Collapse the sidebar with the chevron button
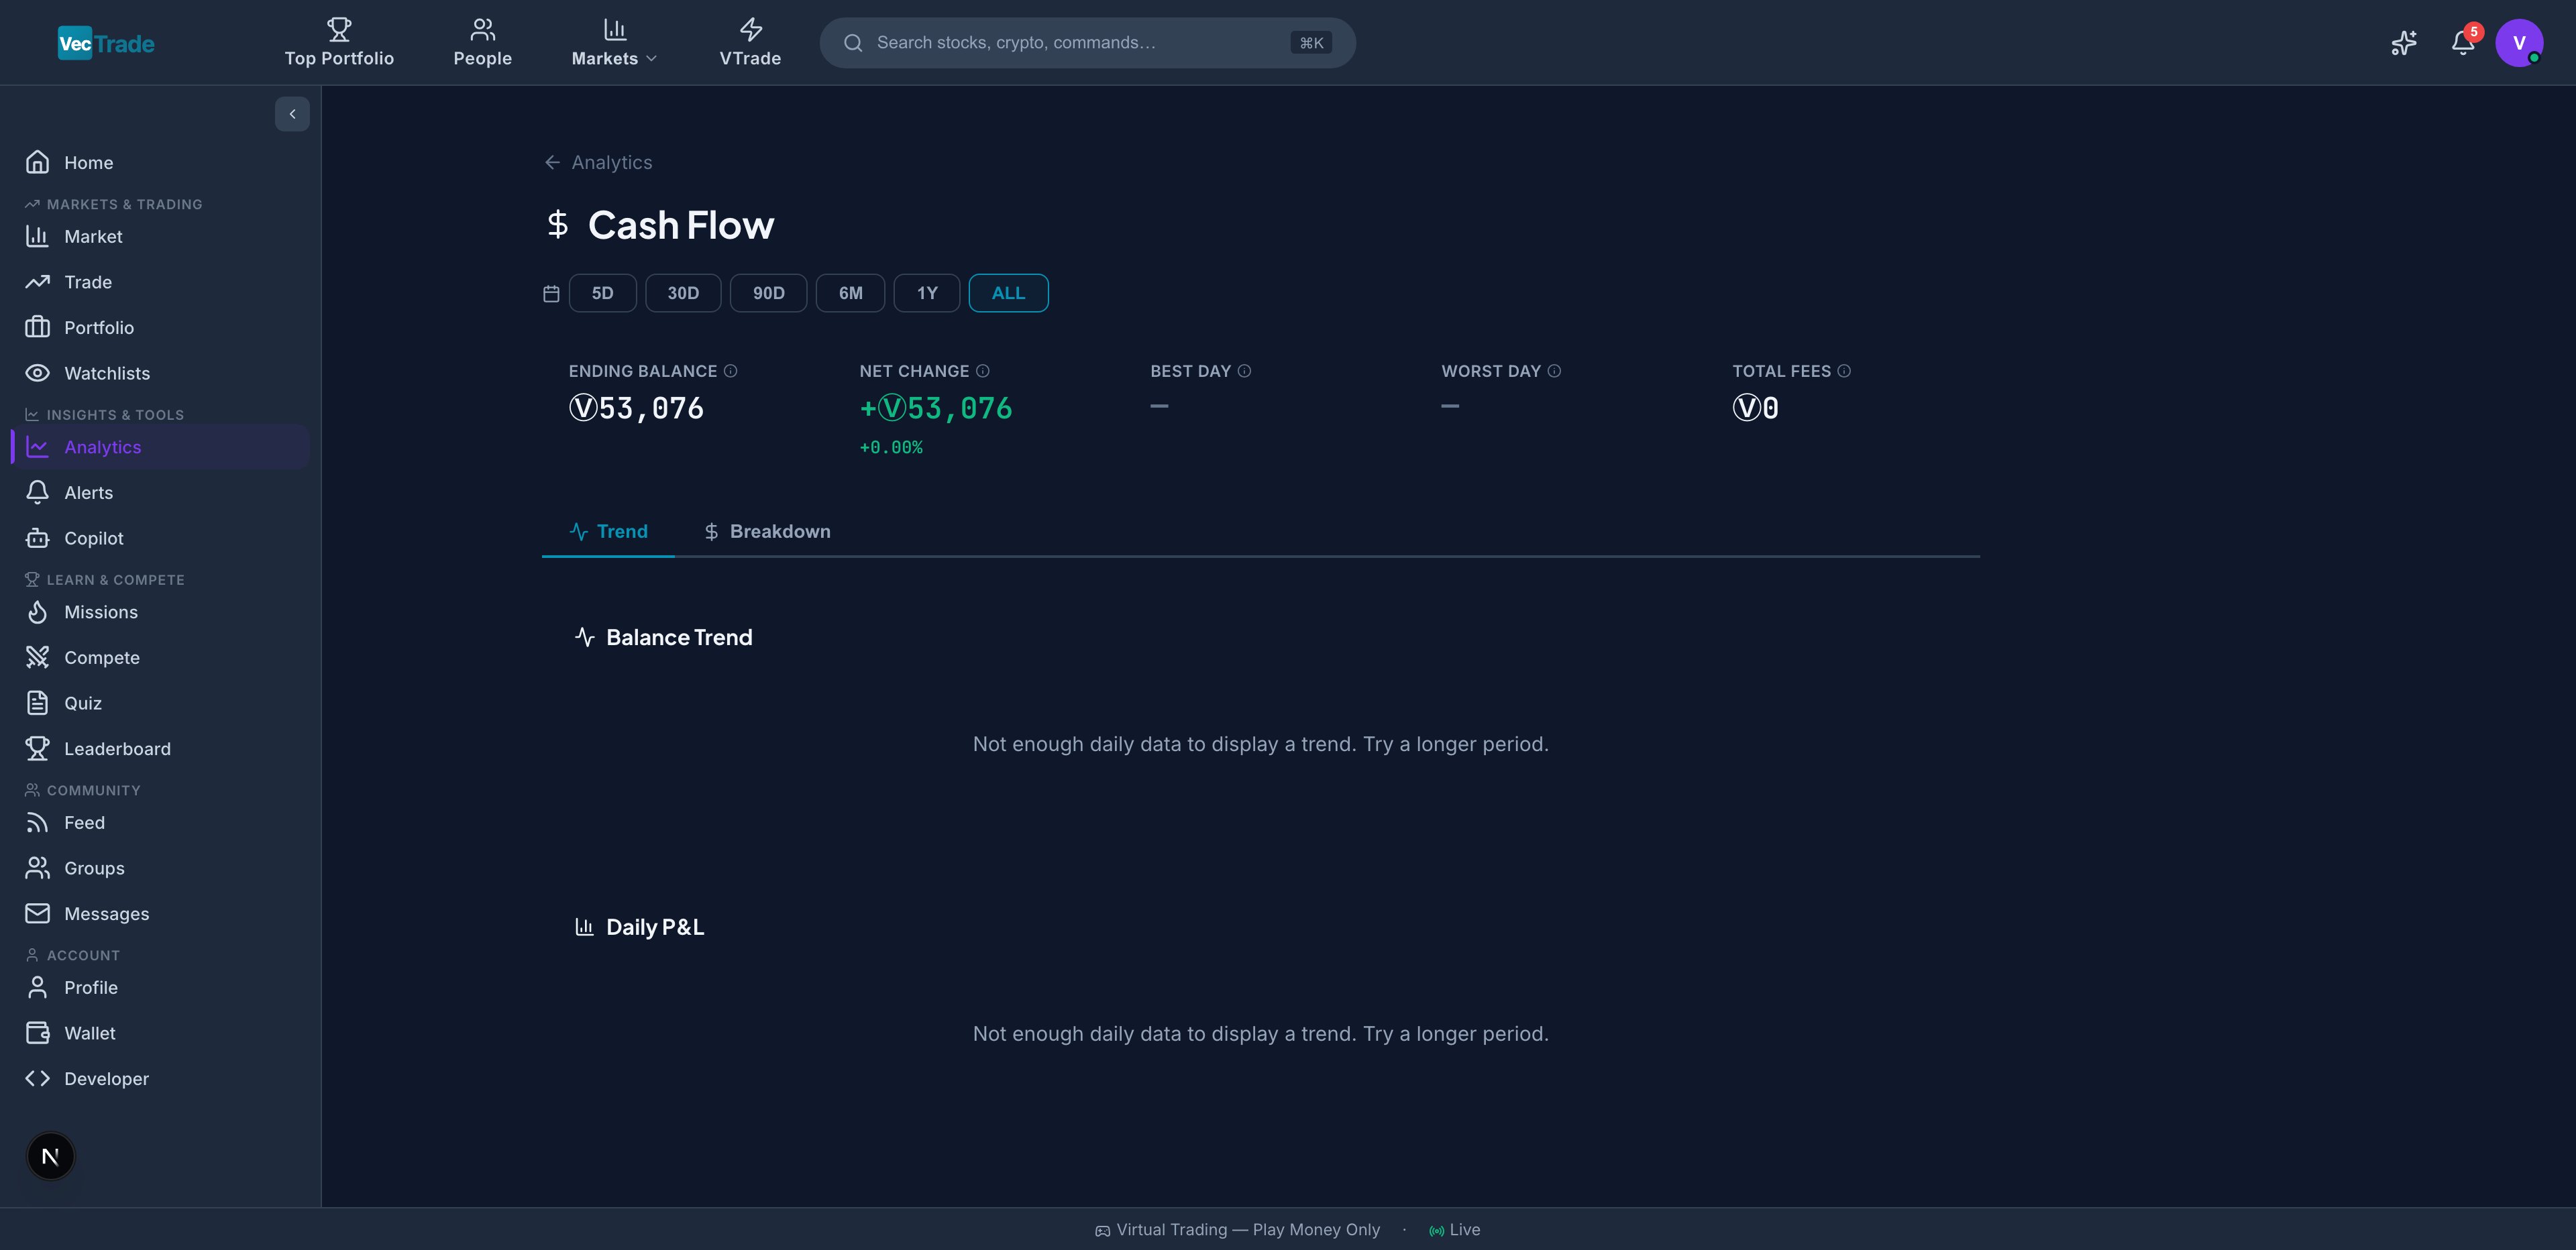The width and height of the screenshot is (2576, 1250). 292,114
